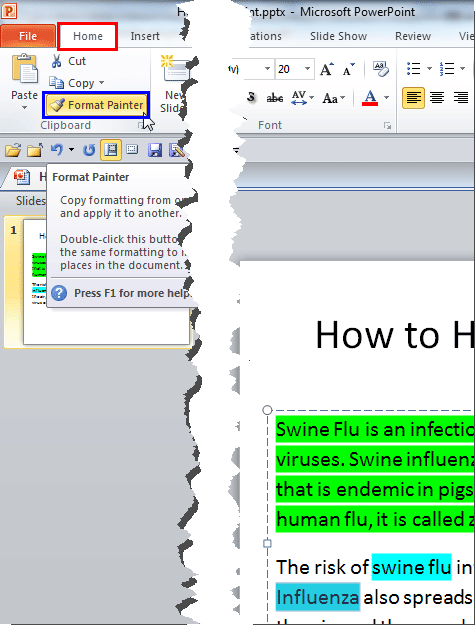
Task: Expand Character Spacing dropdown arrow
Action: click(x=312, y=97)
